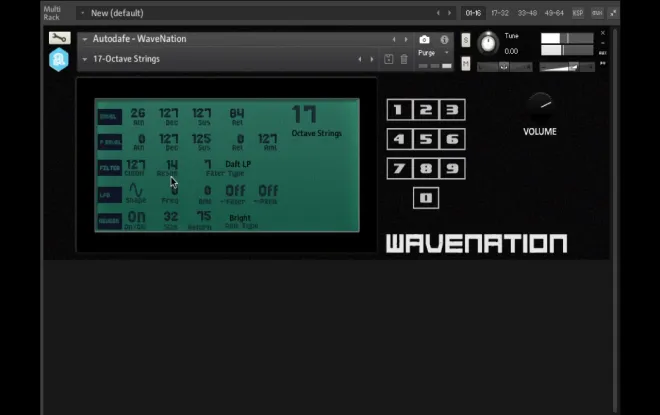The width and height of the screenshot is (660, 415).
Task: Select previous preset before 17-Octave Strings
Action: click(359, 59)
